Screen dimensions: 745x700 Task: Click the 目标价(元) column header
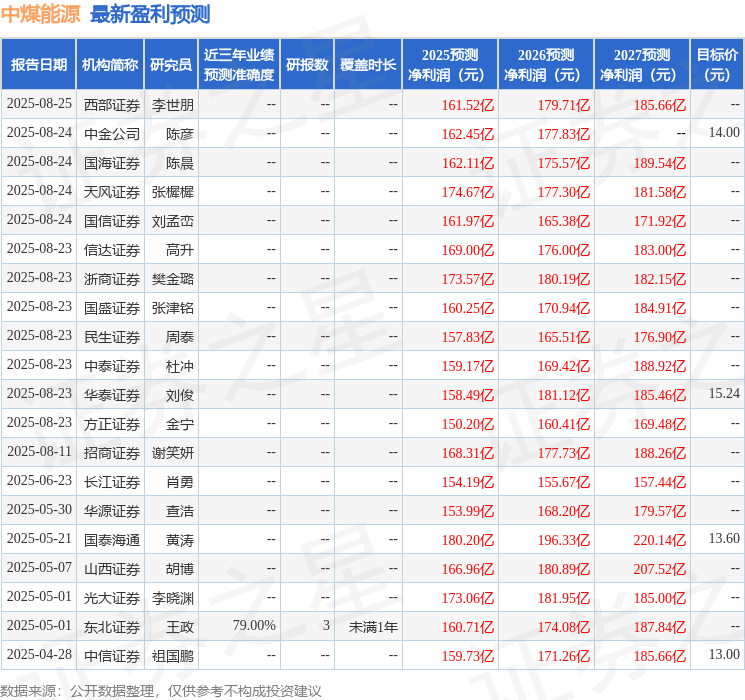(717, 65)
